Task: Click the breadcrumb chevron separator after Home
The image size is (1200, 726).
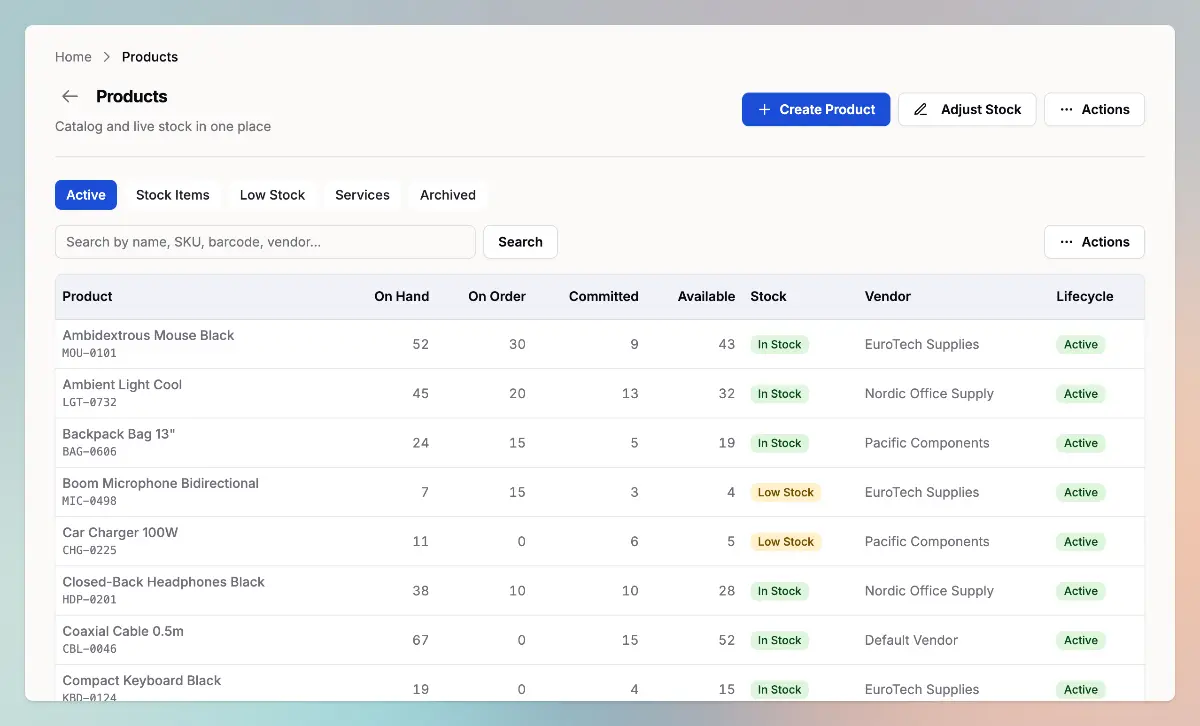Action: (107, 57)
